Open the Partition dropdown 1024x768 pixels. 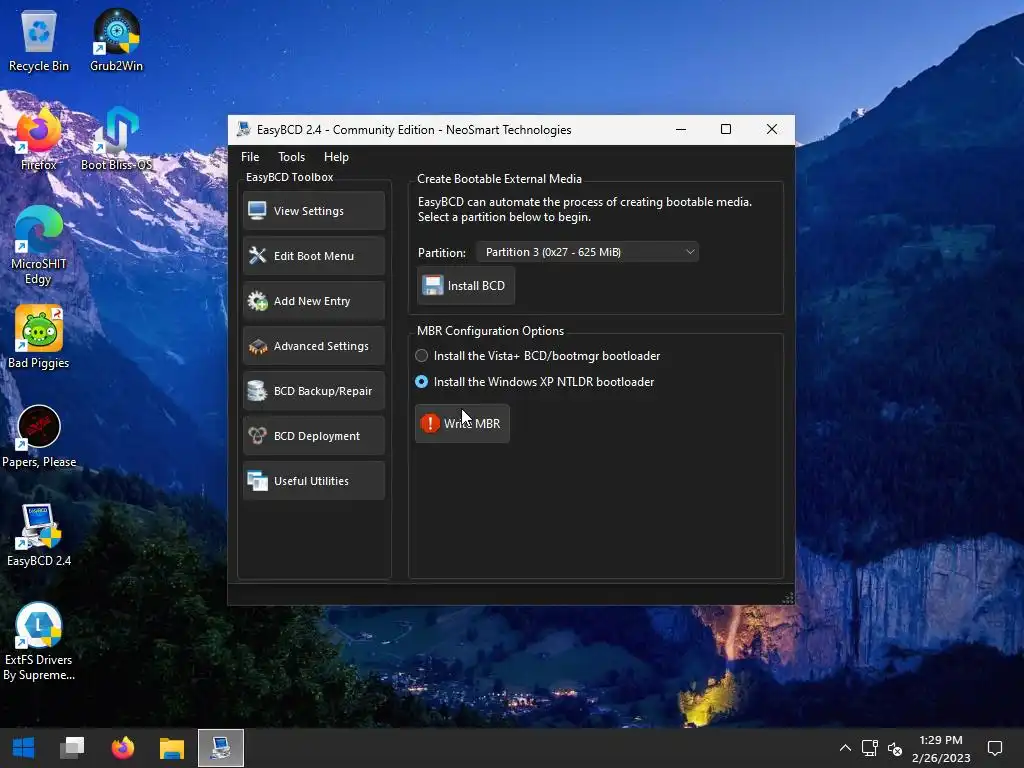(587, 252)
